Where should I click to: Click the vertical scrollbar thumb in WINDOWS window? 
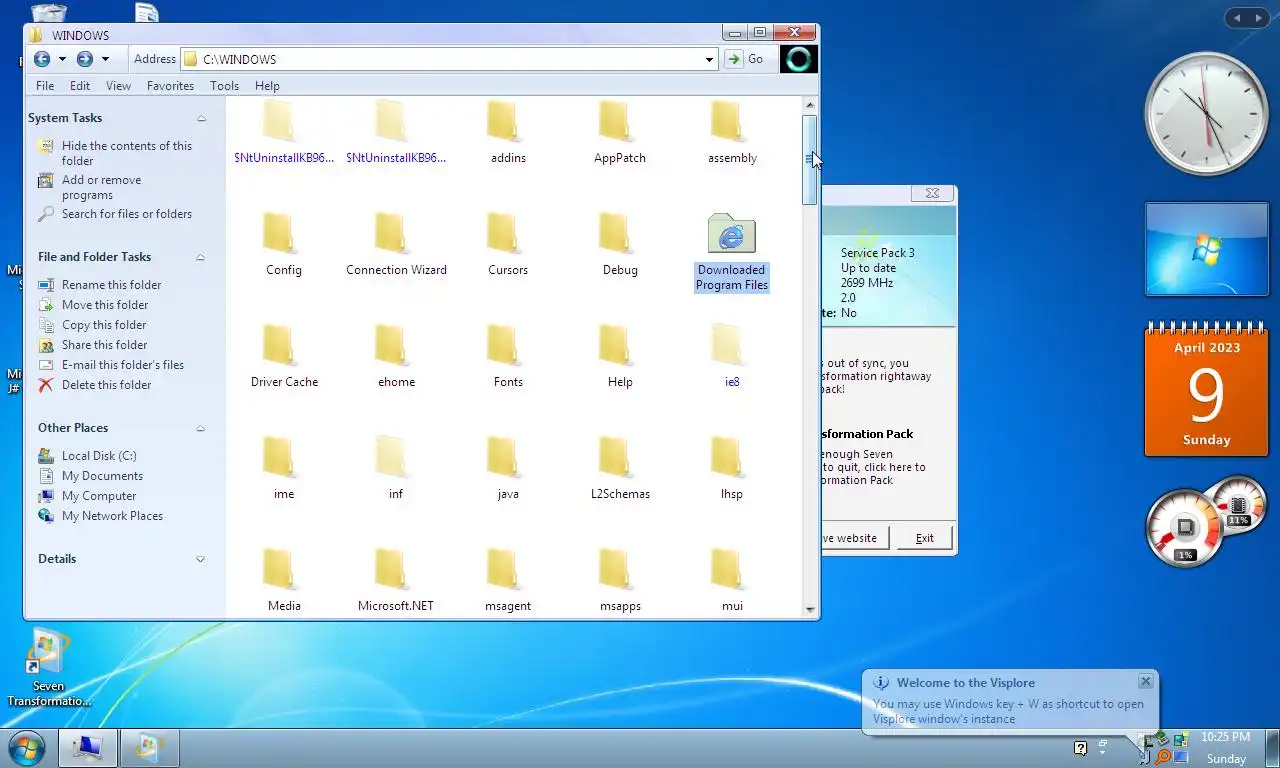[809, 160]
